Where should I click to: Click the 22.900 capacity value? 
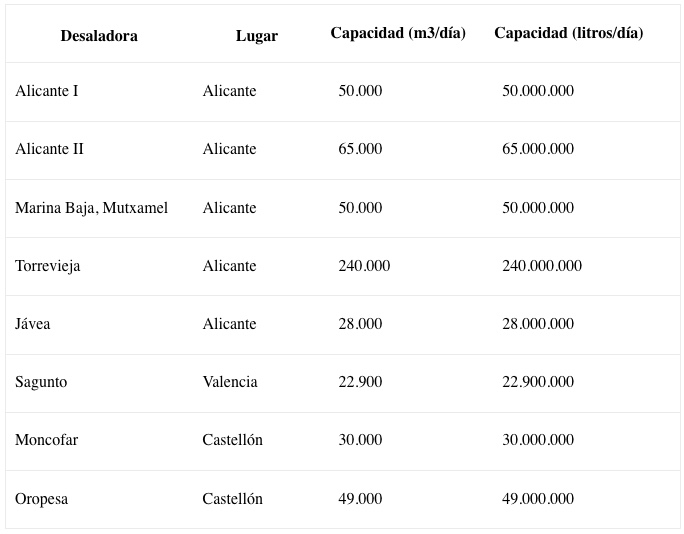click(x=360, y=382)
